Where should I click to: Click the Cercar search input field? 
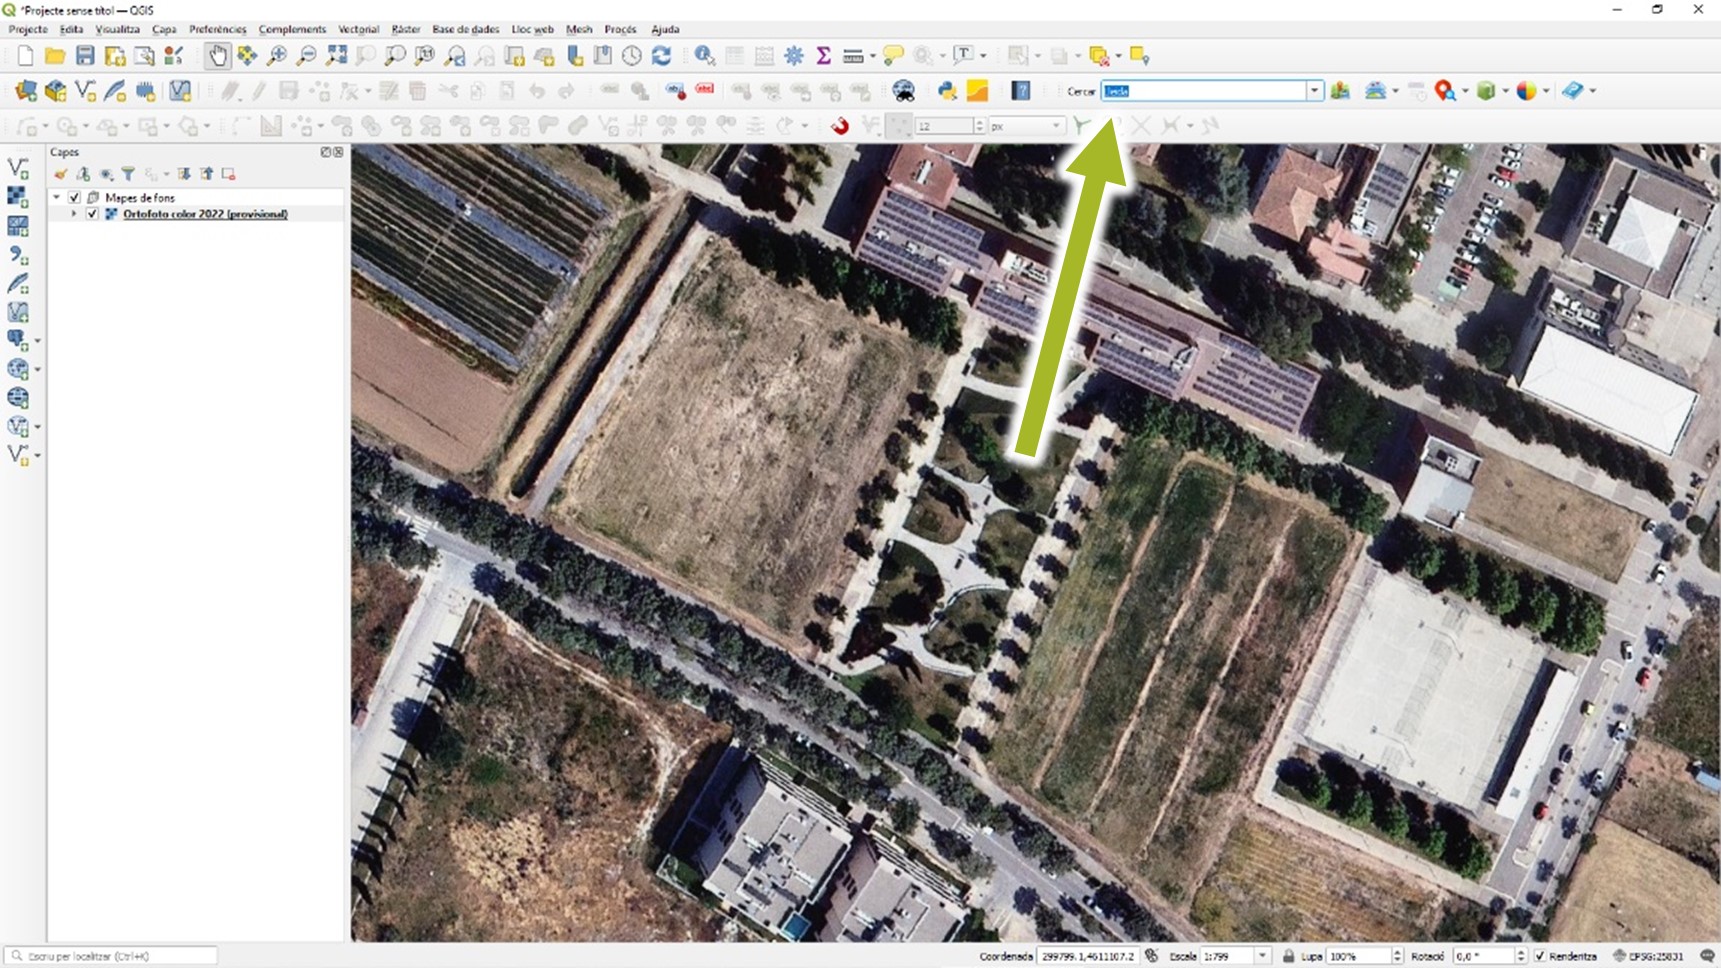[x=1203, y=91]
